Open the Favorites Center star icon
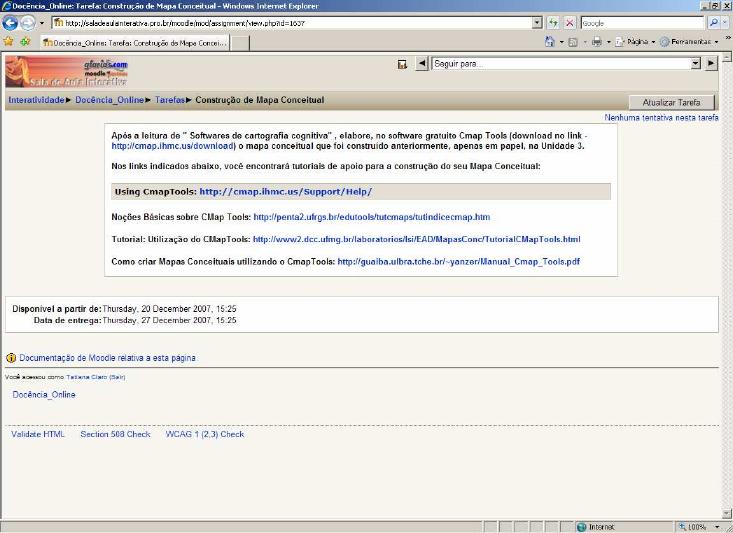The width and height of the screenshot is (733, 533). (x=9, y=42)
